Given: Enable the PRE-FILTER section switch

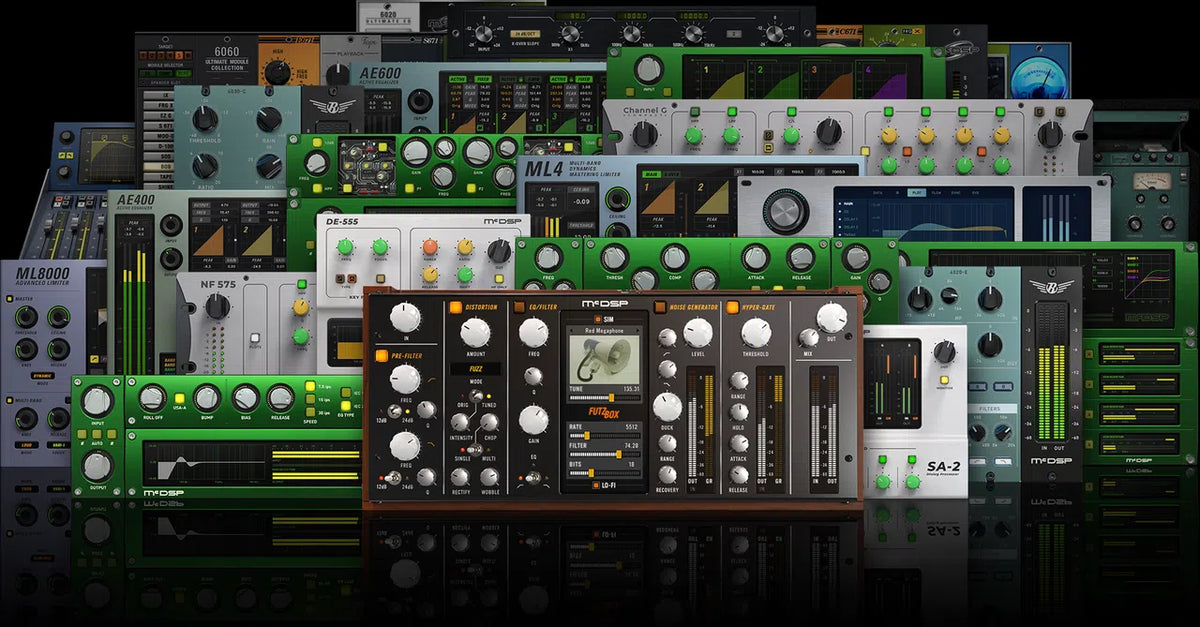Looking at the screenshot, I should click(x=382, y=354).
